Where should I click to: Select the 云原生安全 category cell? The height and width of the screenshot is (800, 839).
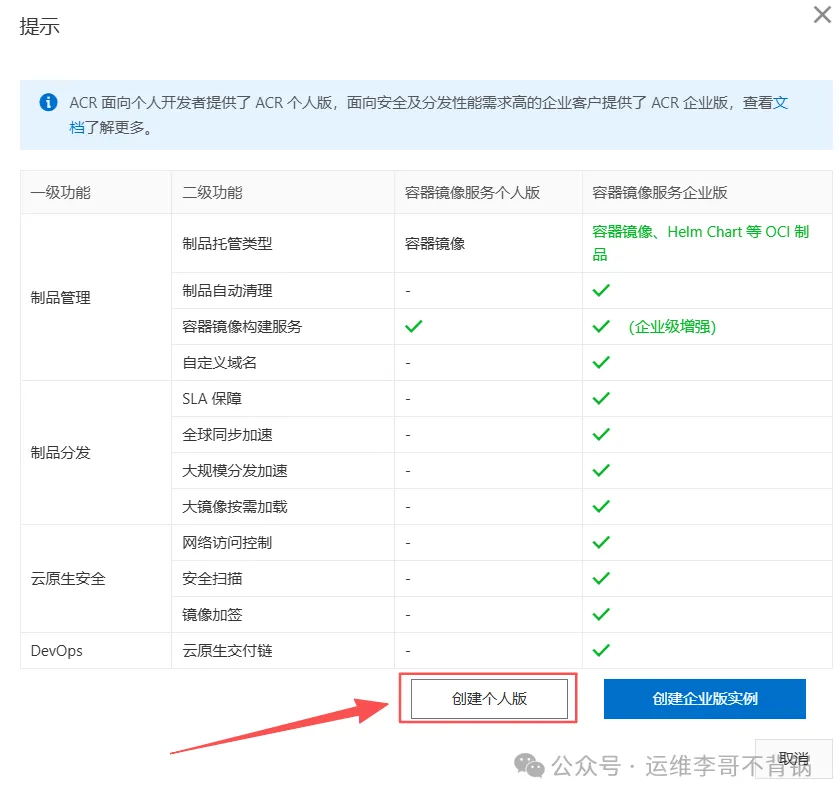pos(68,579)
